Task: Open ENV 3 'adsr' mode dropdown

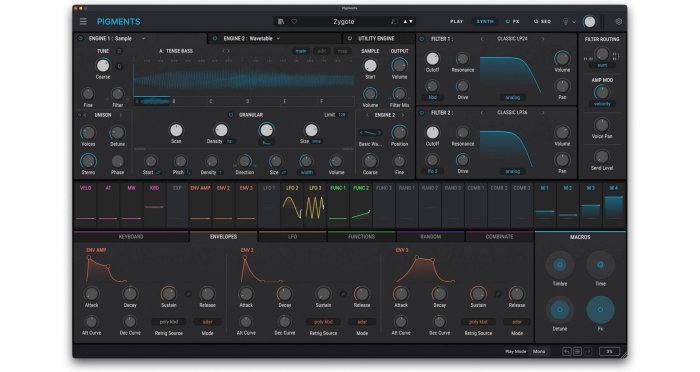Action: 517,322
